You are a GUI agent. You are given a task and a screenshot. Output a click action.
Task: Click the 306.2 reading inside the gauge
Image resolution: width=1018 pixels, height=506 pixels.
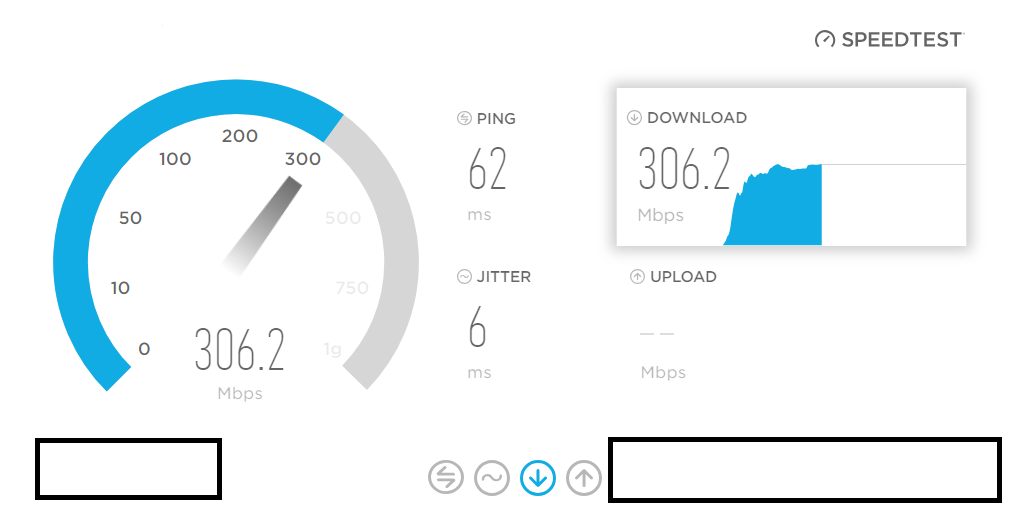point(240,350)
